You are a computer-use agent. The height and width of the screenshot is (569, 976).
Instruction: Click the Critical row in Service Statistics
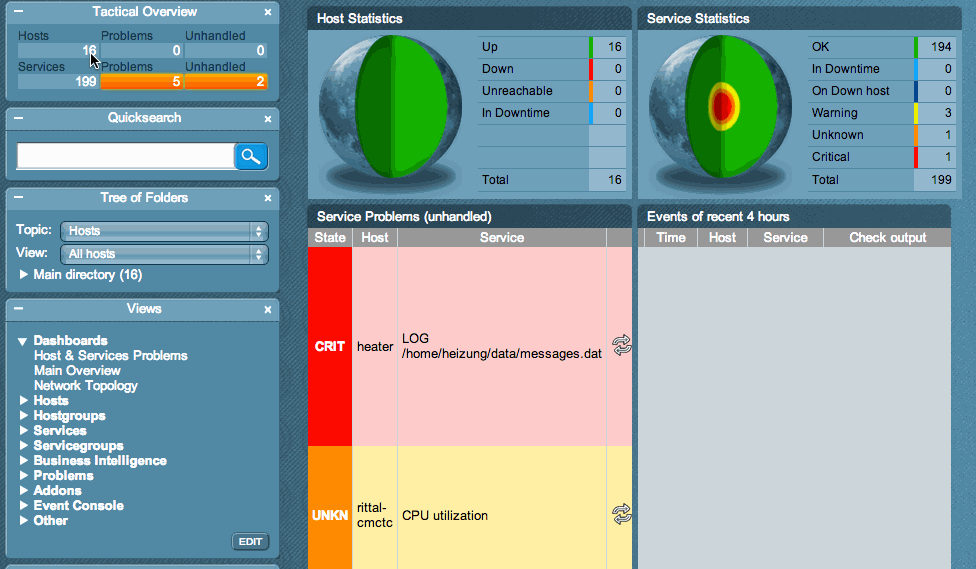882,157
